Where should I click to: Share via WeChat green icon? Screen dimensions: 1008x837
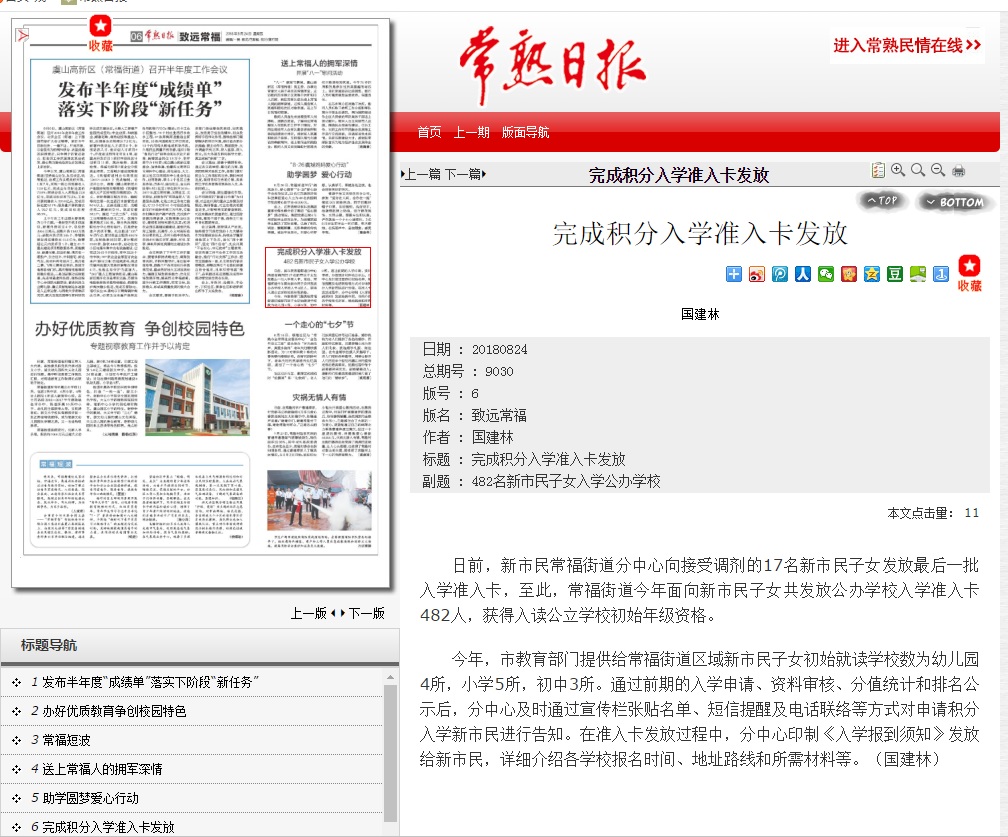(826, 274)
